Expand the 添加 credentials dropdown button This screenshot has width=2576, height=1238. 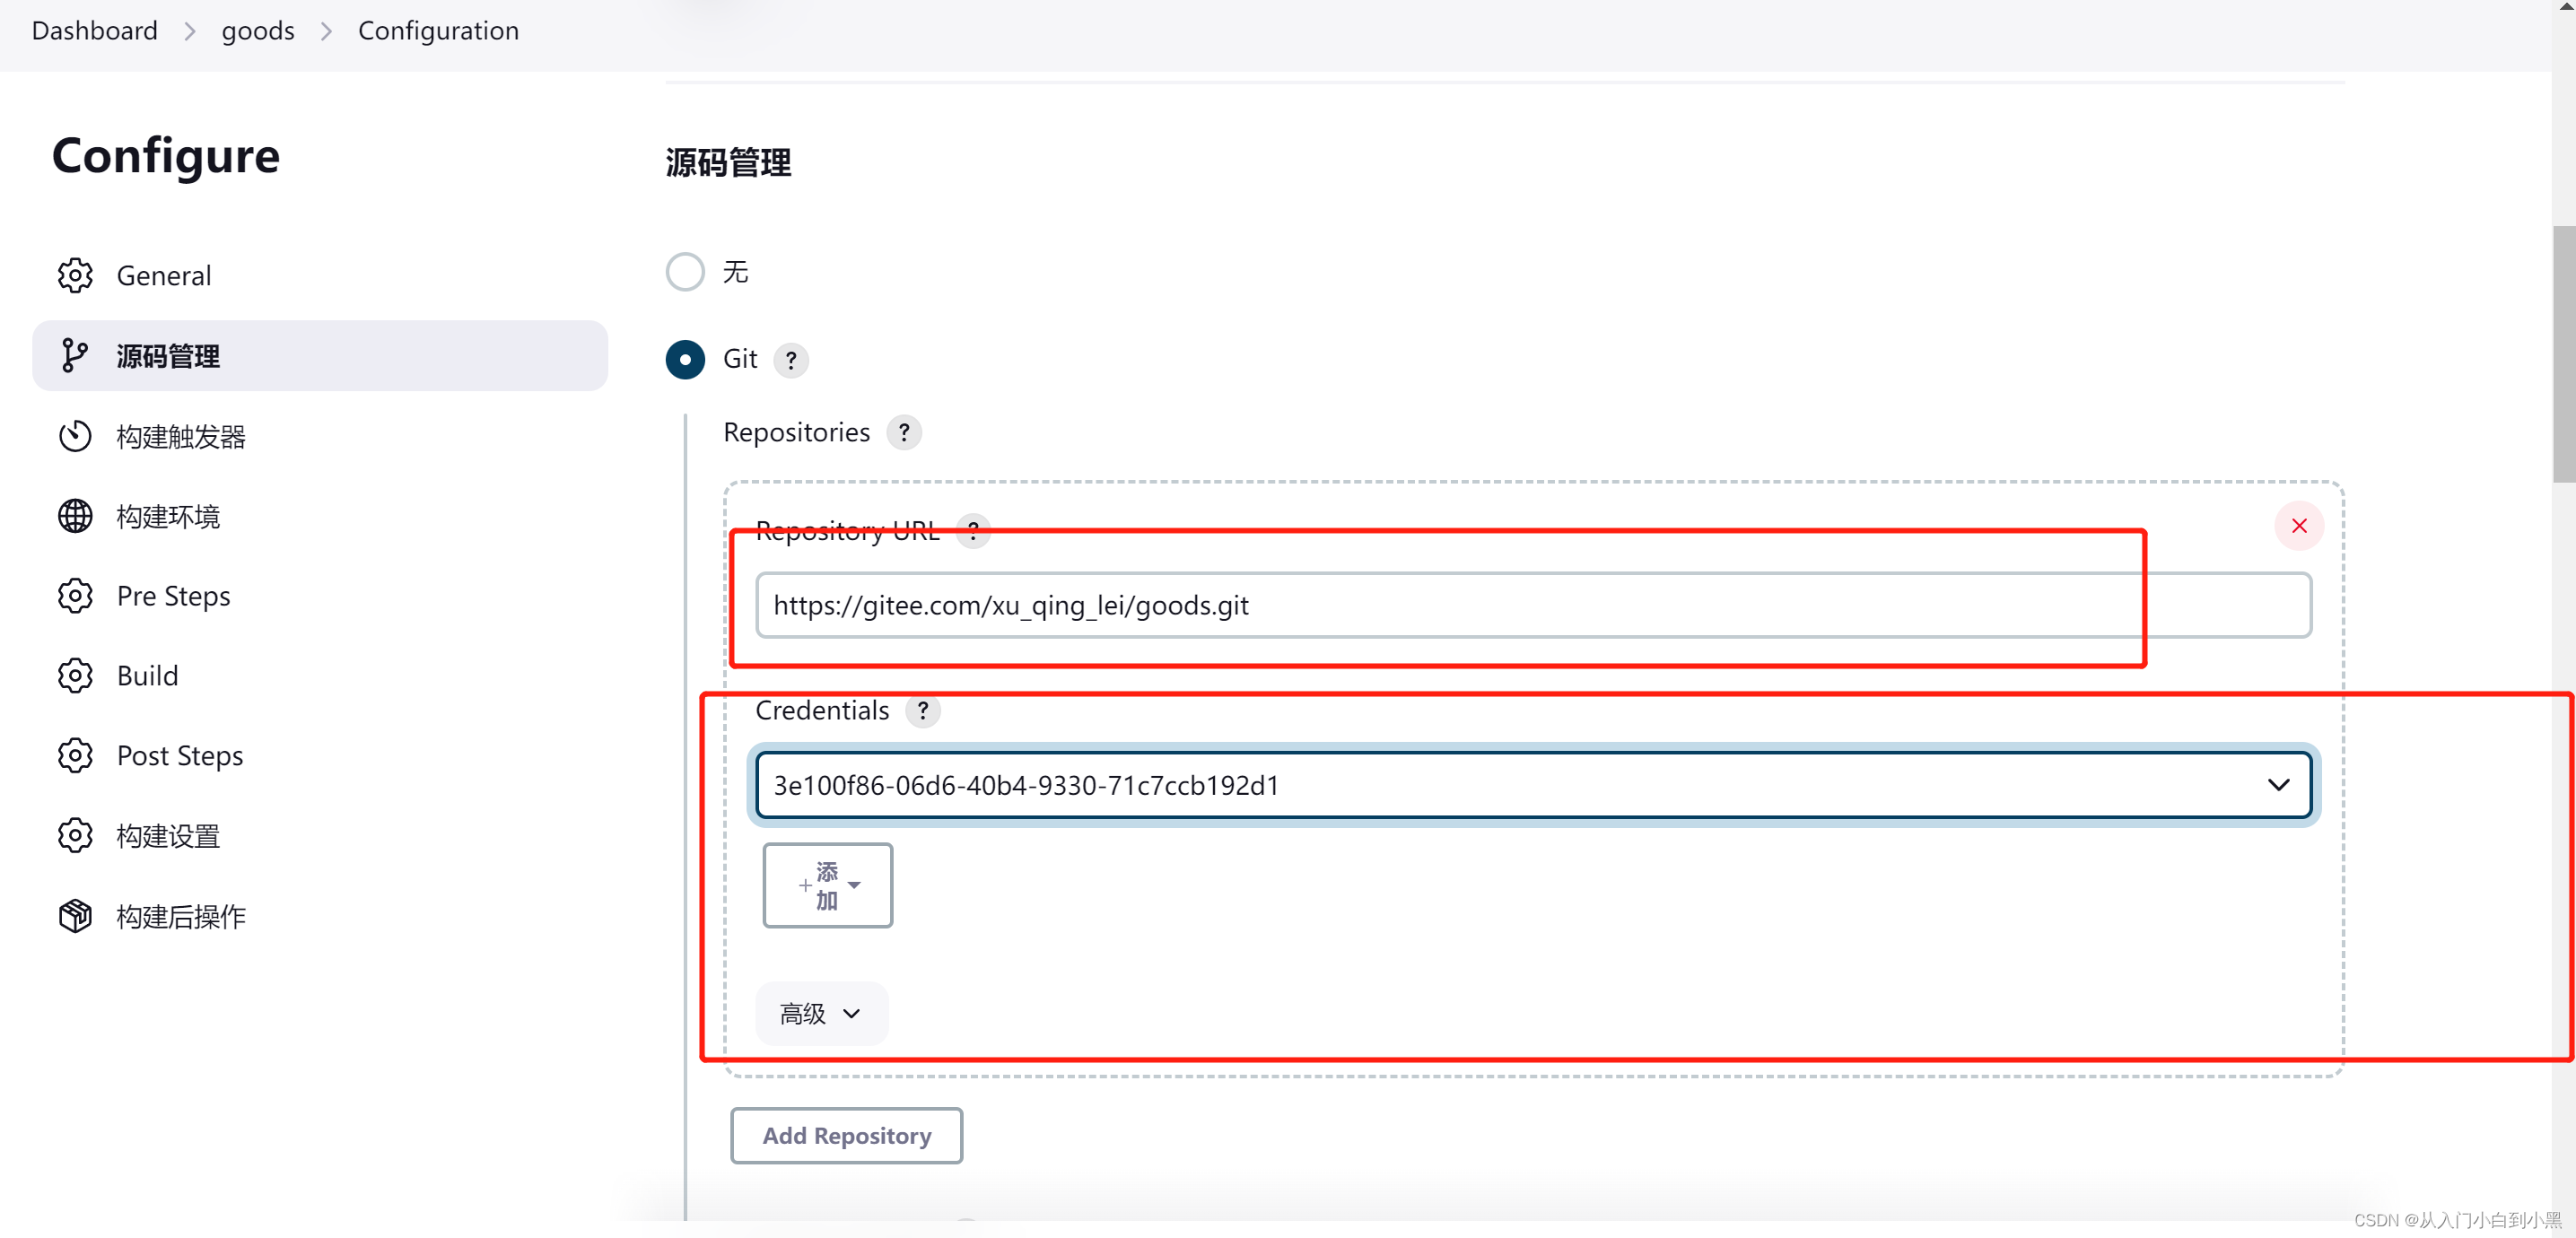827,885
